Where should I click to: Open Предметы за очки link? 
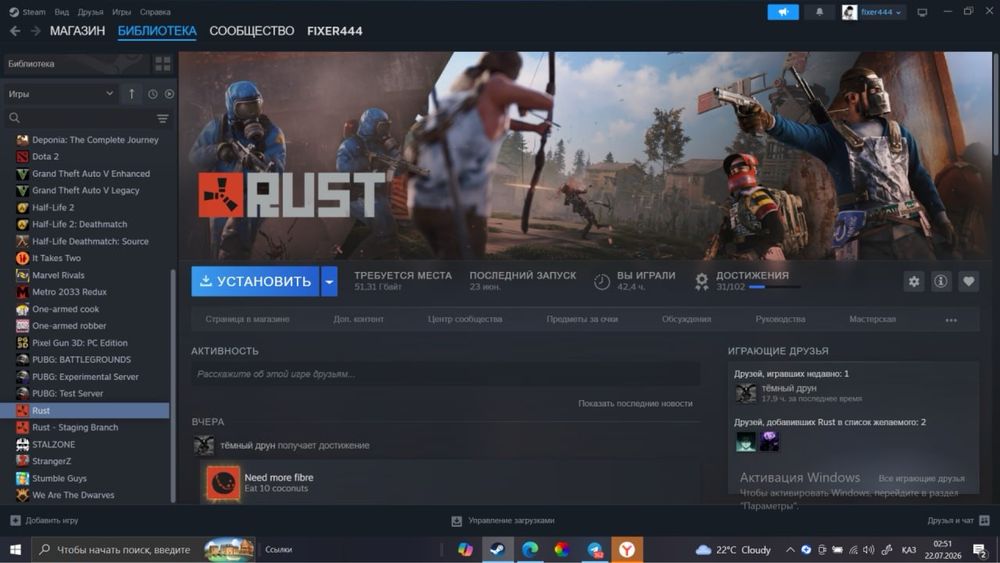pos(582,319)
